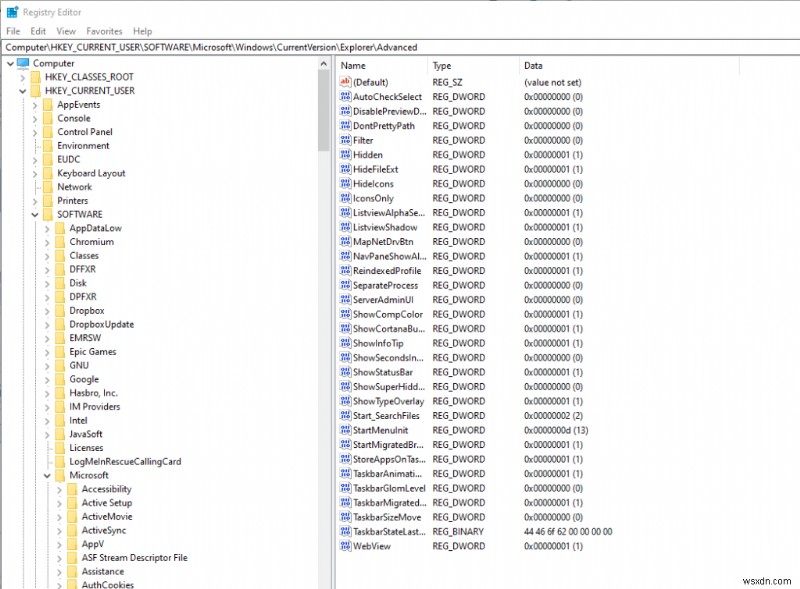800x589 pixels.
Task: Select the (Default) string value icon
Action: pos(345,82)
